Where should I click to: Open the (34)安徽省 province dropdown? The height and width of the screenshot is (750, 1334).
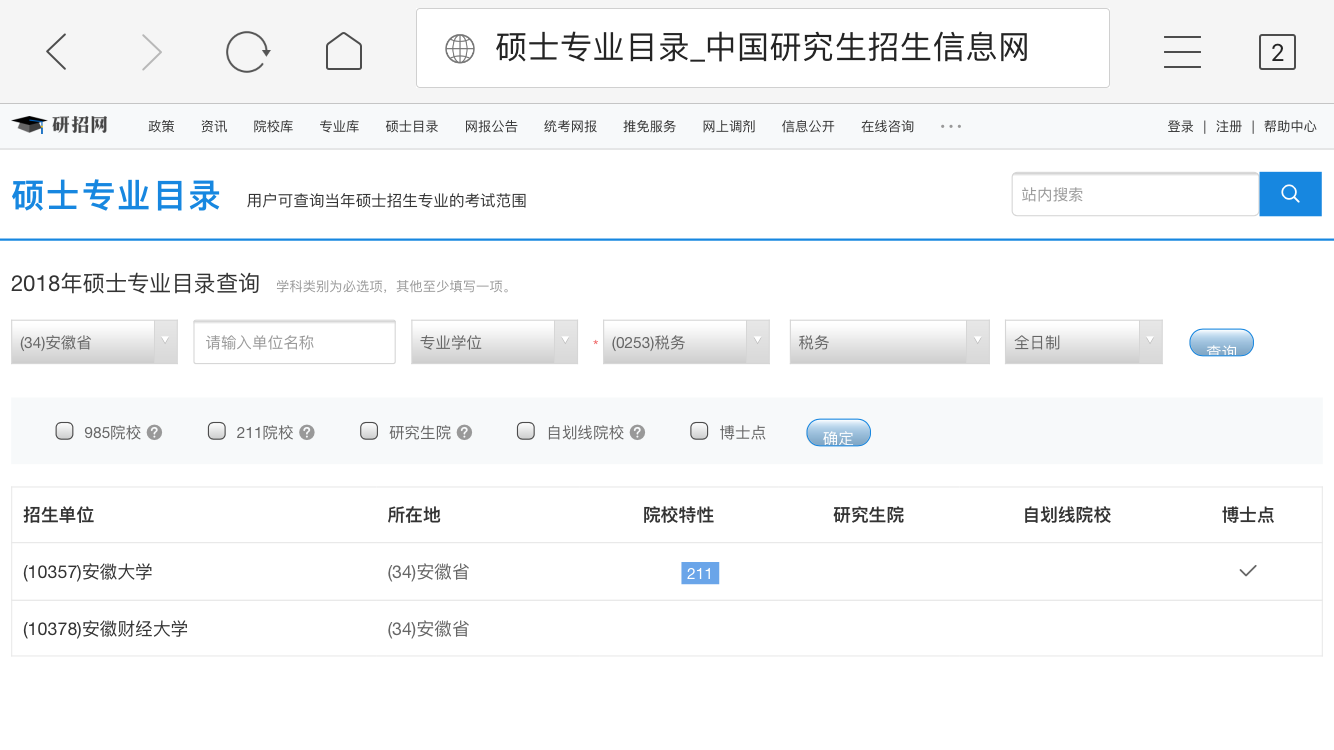(x=94, y=341)
